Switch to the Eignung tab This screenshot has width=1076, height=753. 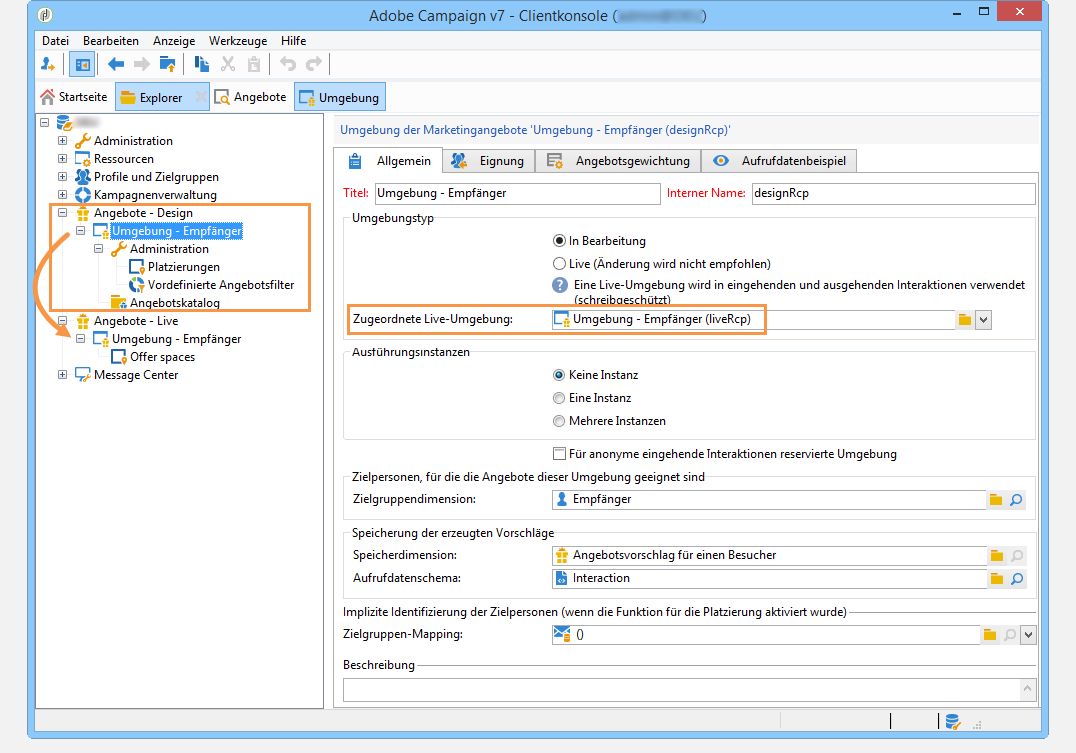[x=488, y=161]
